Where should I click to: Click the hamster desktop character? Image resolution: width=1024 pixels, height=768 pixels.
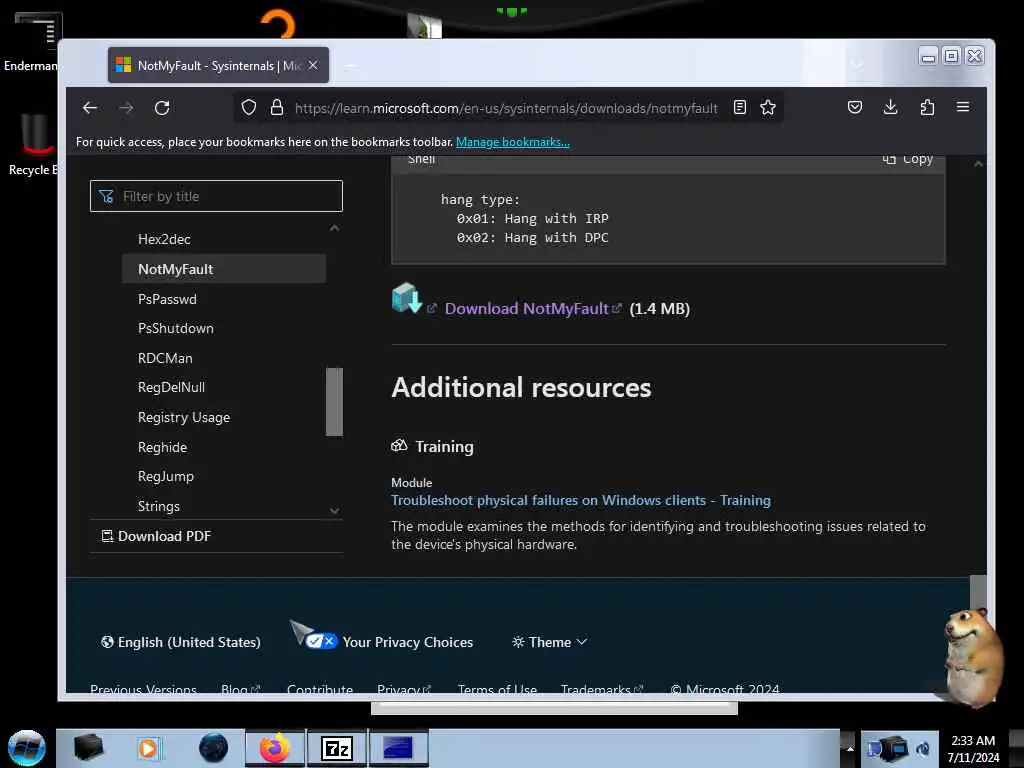point(972,658)
